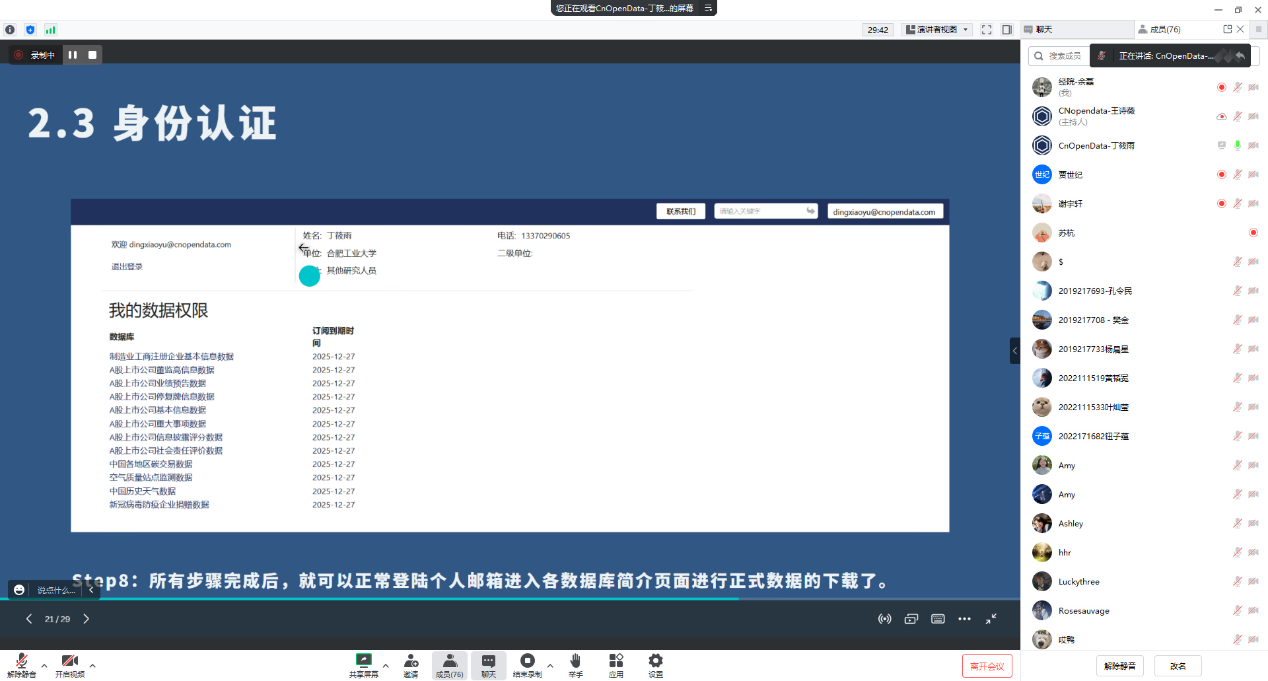Click the fullscreen icon in top bar
This screenshot has height=681, width=1268.
(986, 30)
